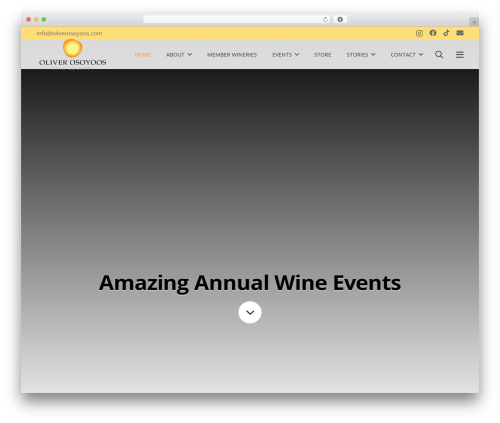Expand the Events dropdown menu

click(286, 55)
